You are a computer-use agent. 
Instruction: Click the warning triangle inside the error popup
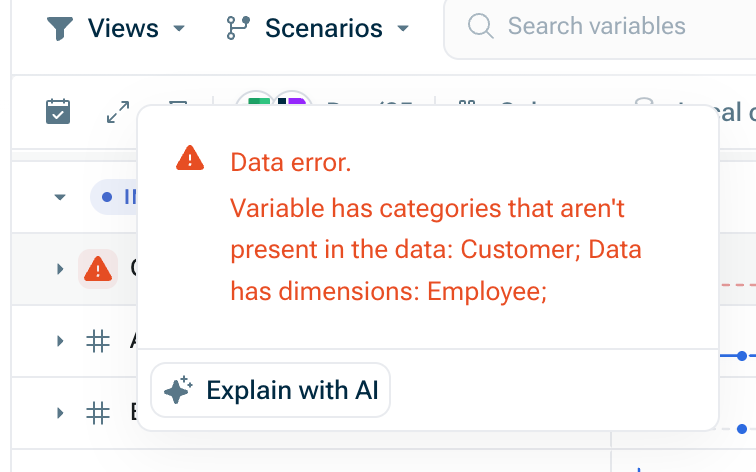click(190, 160)
